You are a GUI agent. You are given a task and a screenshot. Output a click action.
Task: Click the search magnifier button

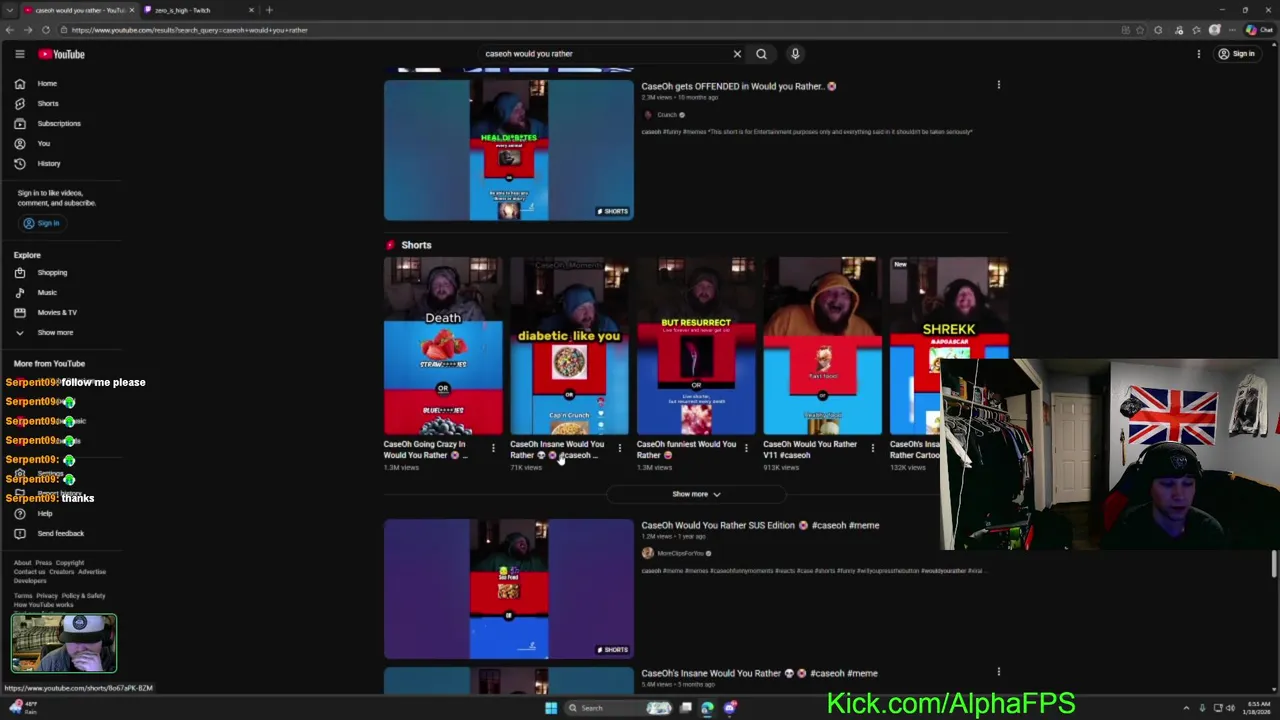click(761, 54)
